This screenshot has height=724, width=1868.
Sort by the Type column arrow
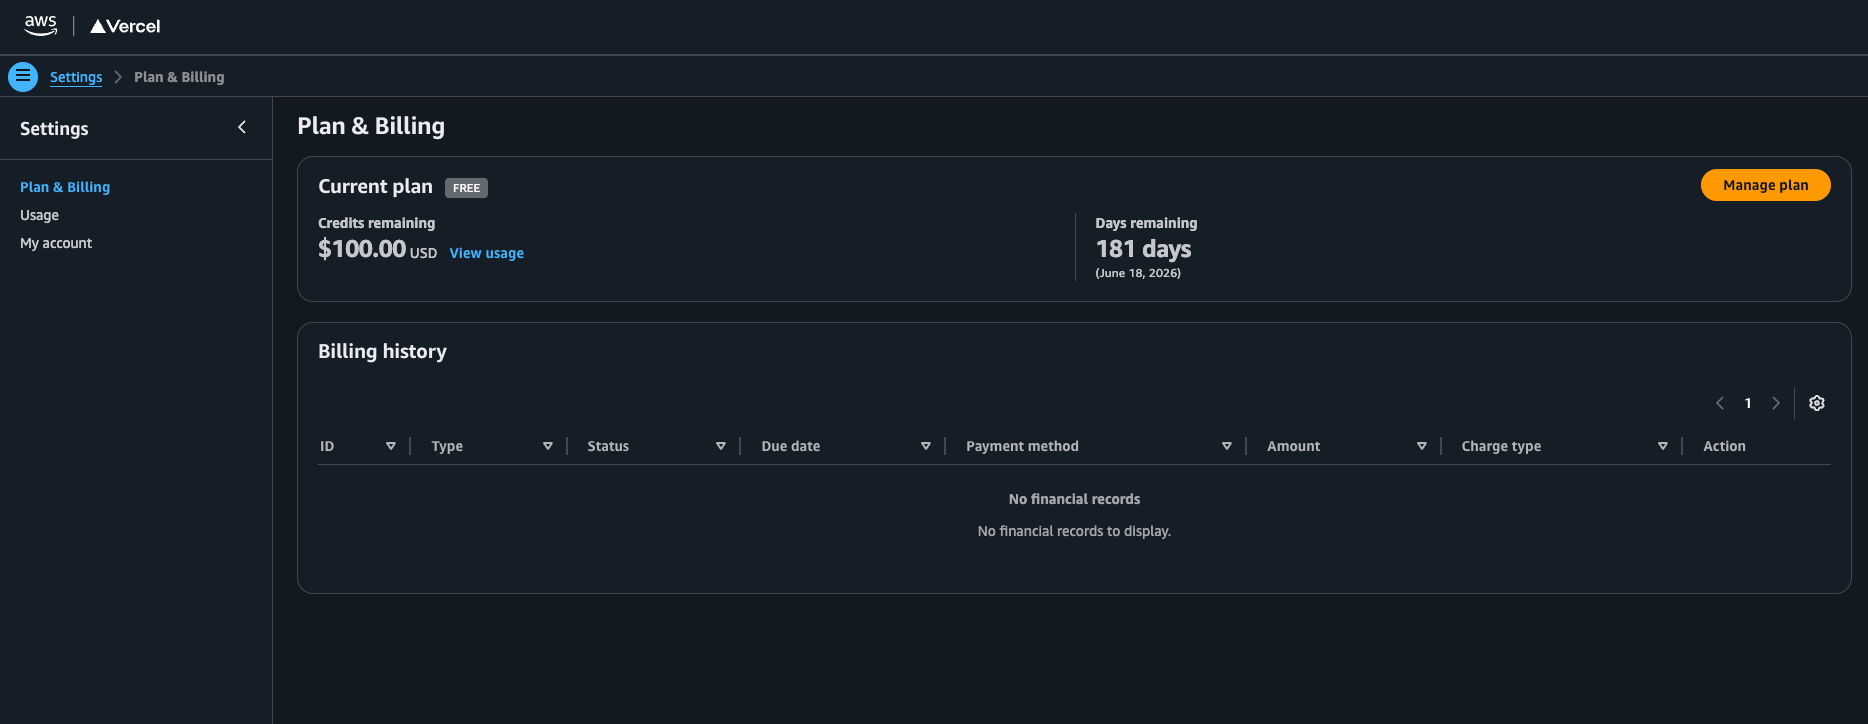pyautogui.click(x=548, y=446)
